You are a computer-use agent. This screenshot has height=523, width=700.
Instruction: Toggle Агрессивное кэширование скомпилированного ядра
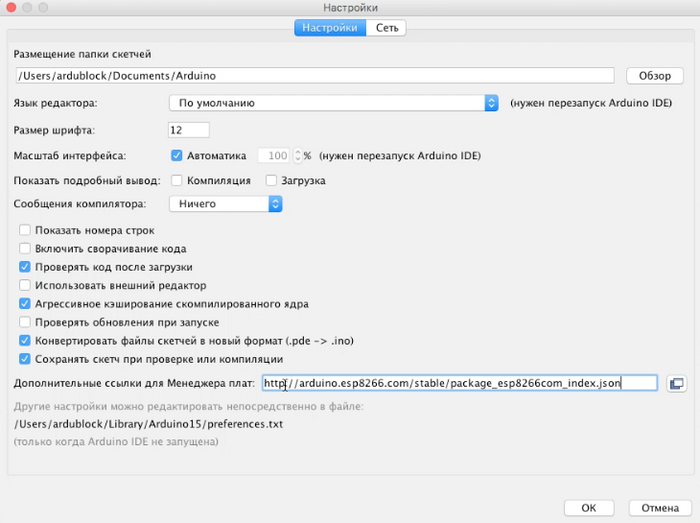25,304
